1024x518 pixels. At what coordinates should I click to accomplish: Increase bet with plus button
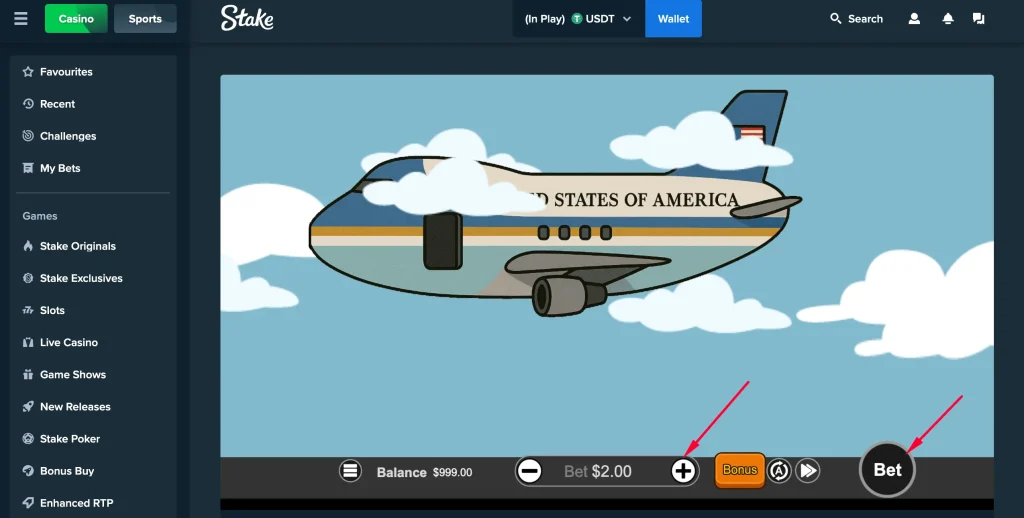[x=683, y=471]
